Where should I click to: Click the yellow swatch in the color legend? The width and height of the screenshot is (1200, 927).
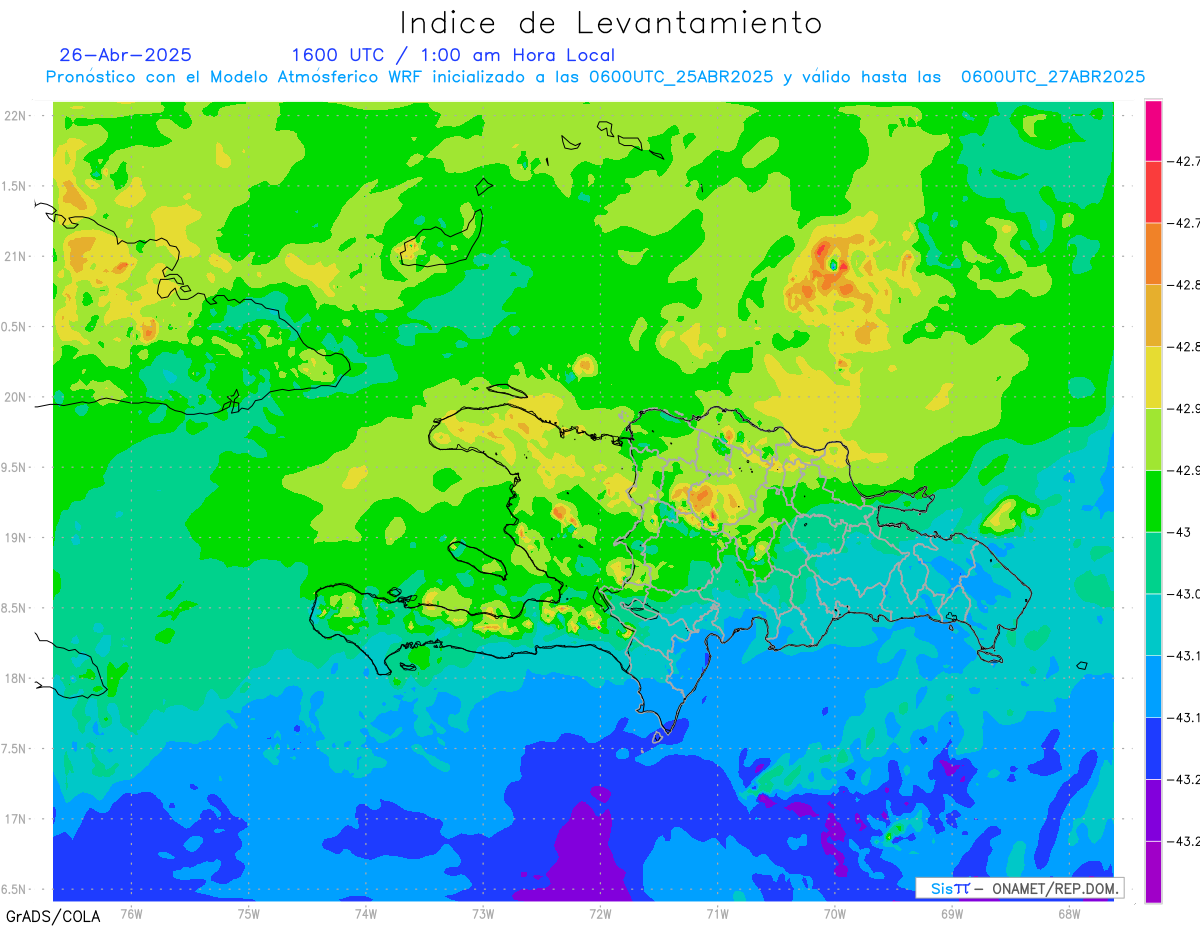tap(1153, 377)
